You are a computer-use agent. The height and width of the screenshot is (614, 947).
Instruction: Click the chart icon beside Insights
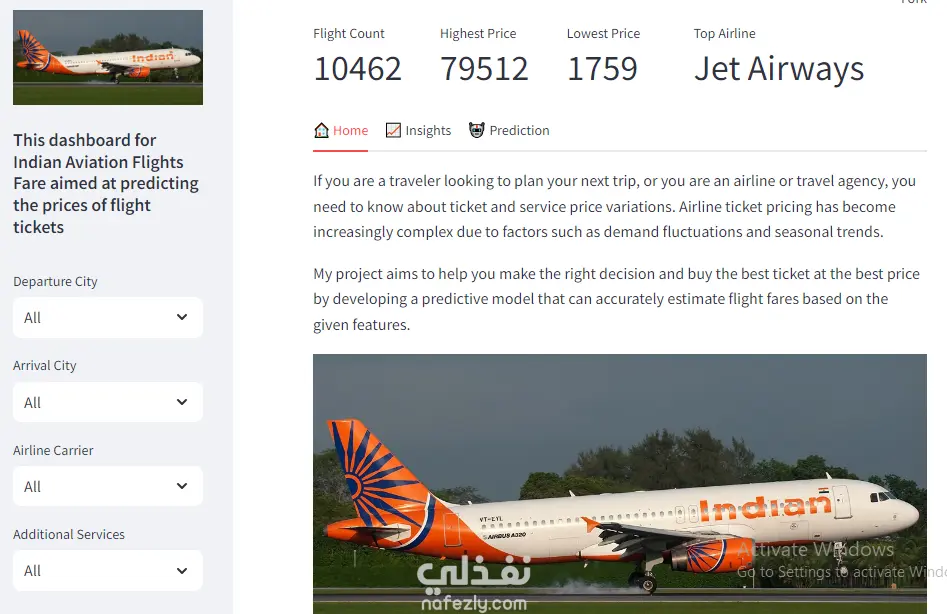coord(393,130)
